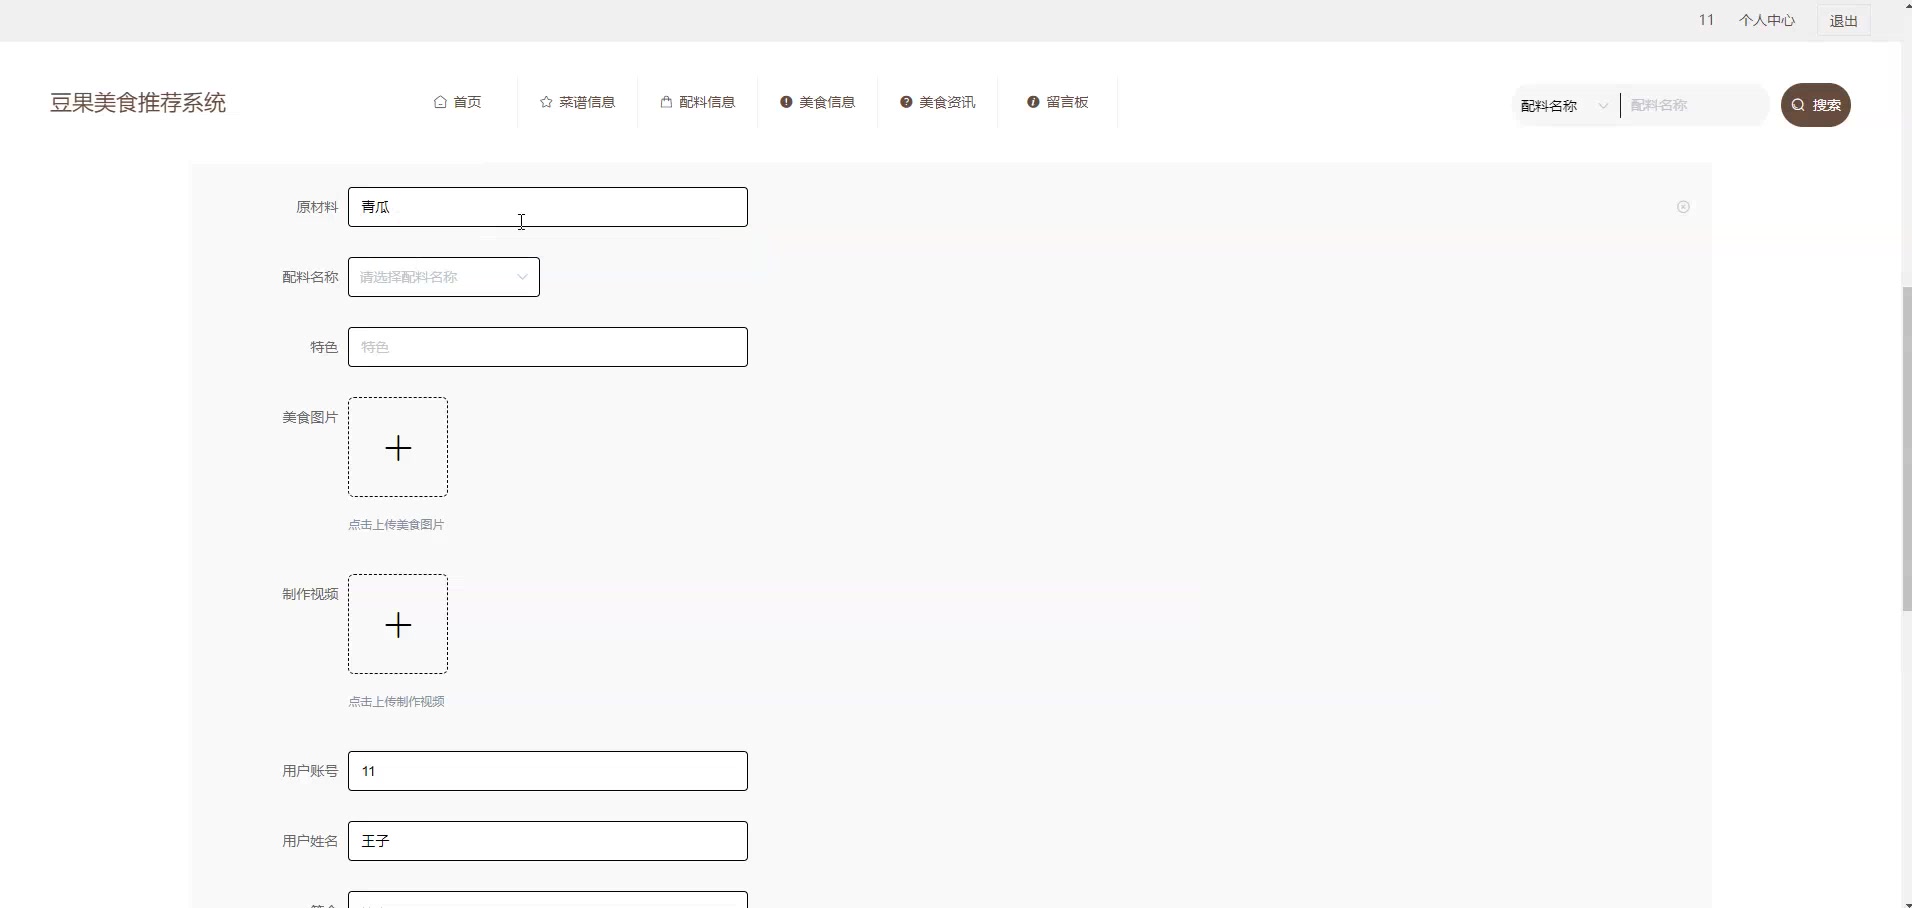This screenshot has height=908, width=1912.
Task: Click the 用户账号 field label
Action: pos(310,771)
